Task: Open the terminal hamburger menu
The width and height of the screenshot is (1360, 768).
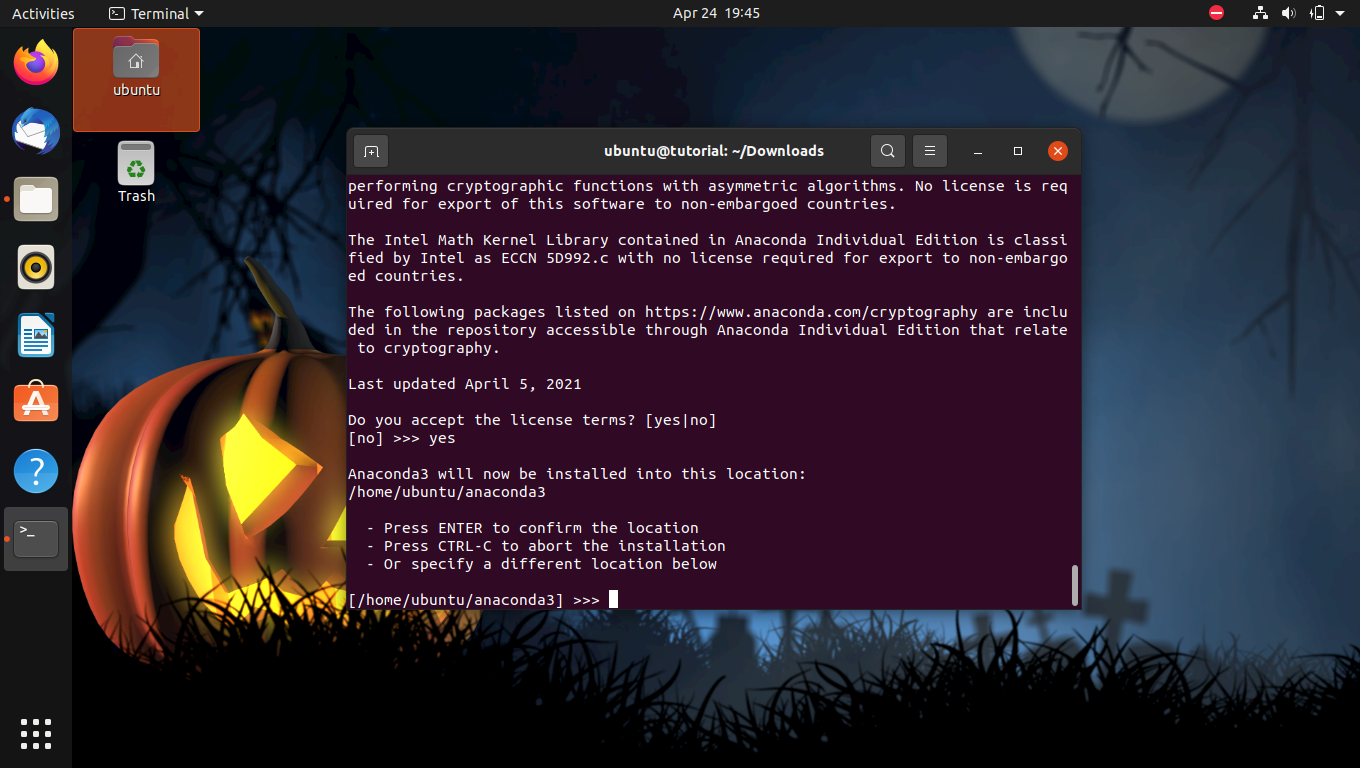Action: point(929,151)
